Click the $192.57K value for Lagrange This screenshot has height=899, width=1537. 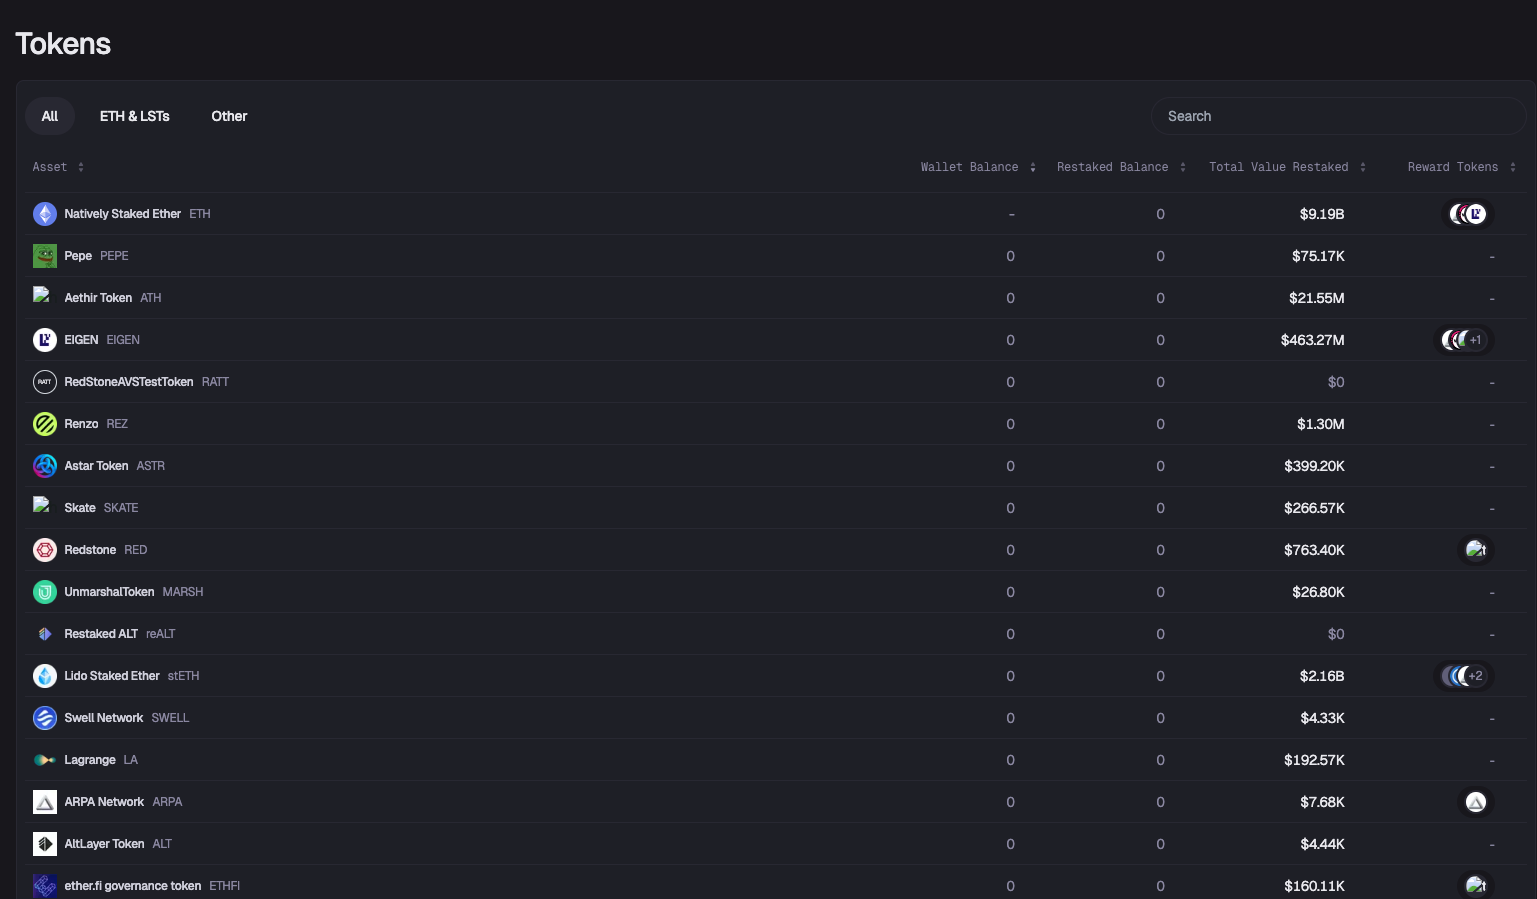[x=1315, y=760]
